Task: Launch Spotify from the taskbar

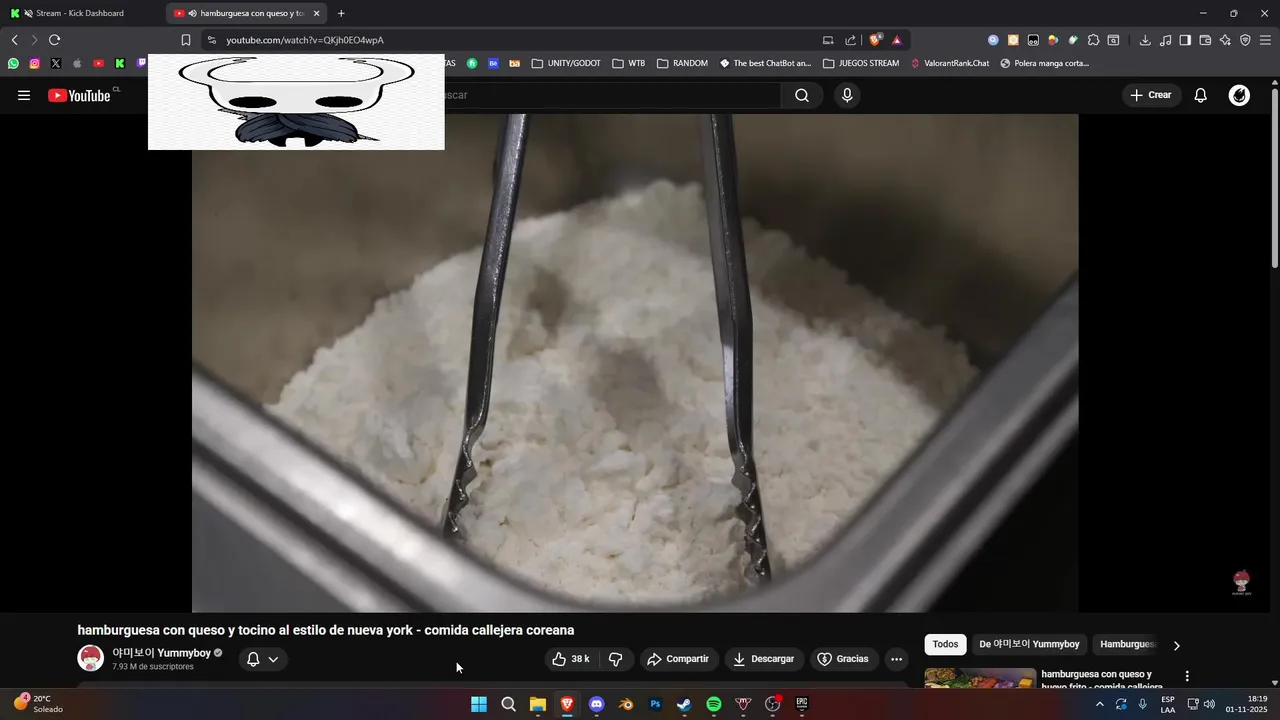Action: [714, 704]
